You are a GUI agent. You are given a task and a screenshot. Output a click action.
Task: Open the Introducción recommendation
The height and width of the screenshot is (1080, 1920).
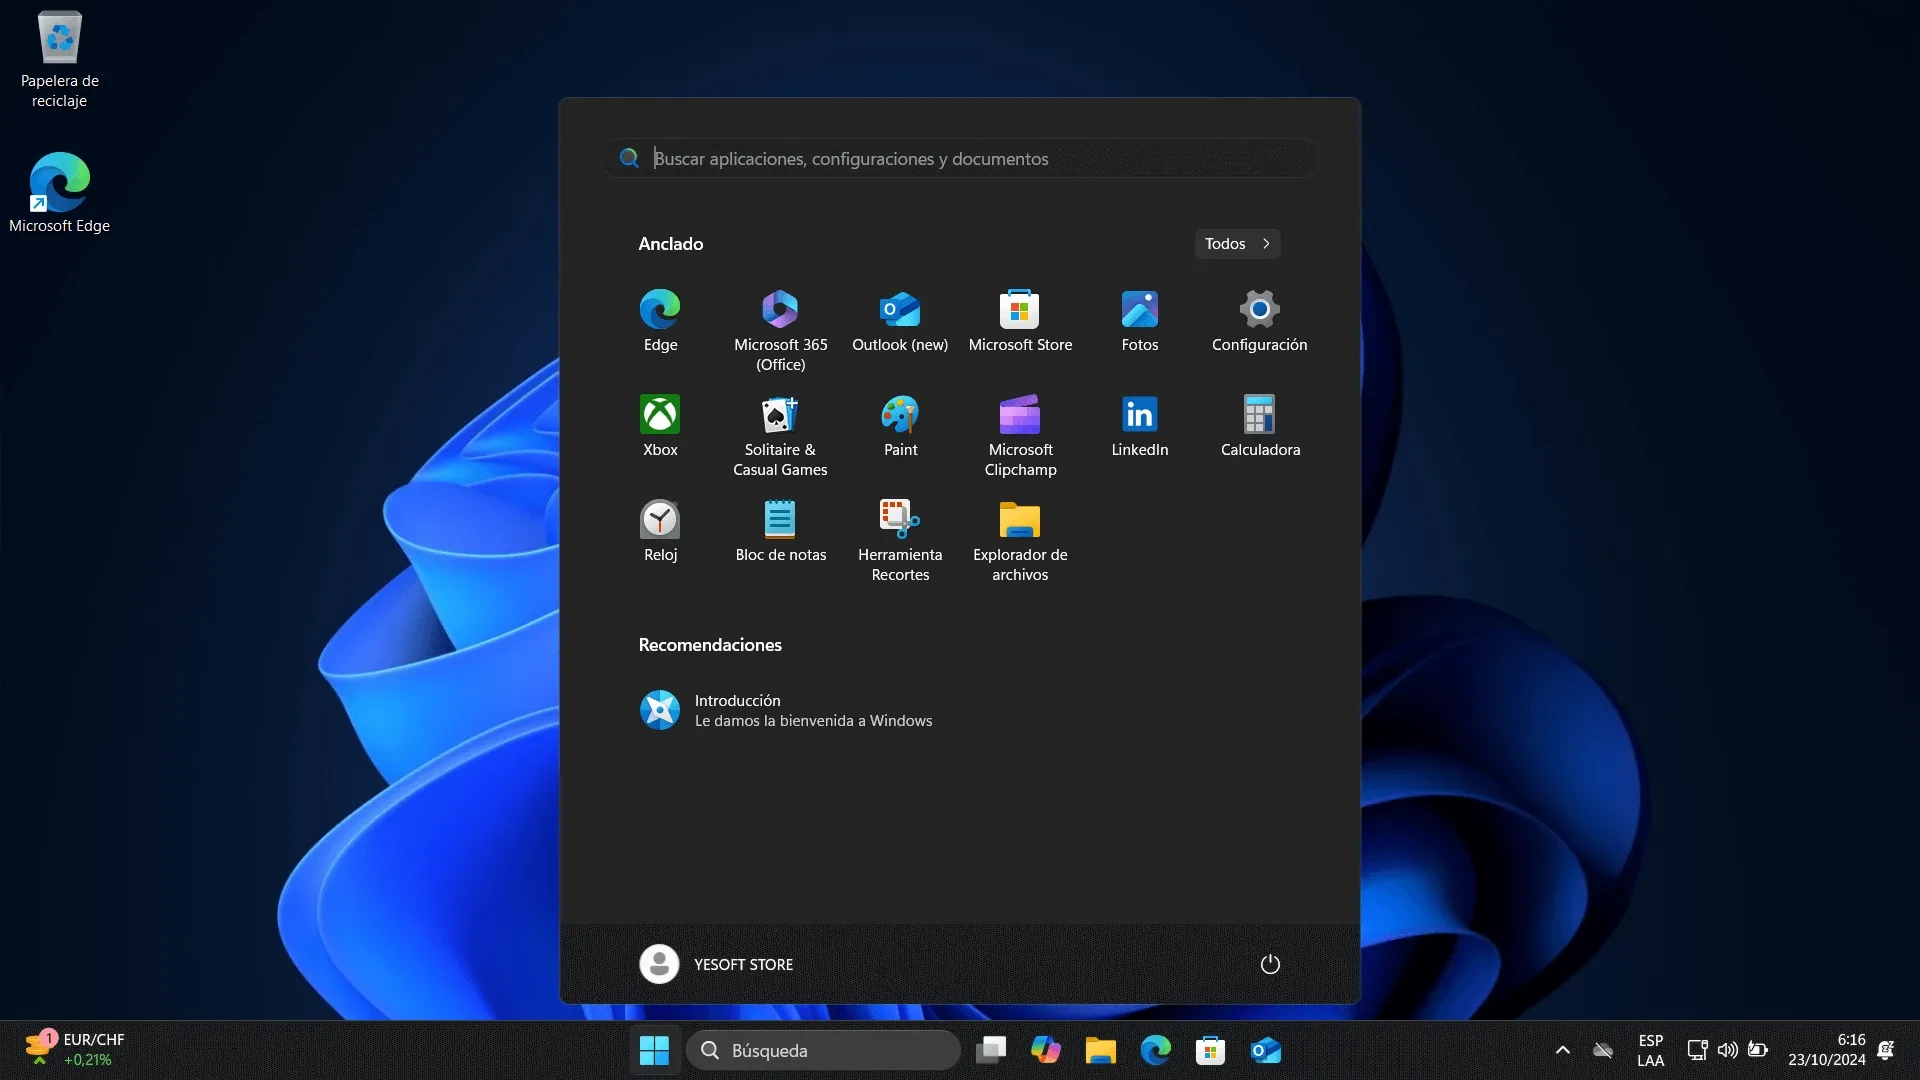point(786,710)
